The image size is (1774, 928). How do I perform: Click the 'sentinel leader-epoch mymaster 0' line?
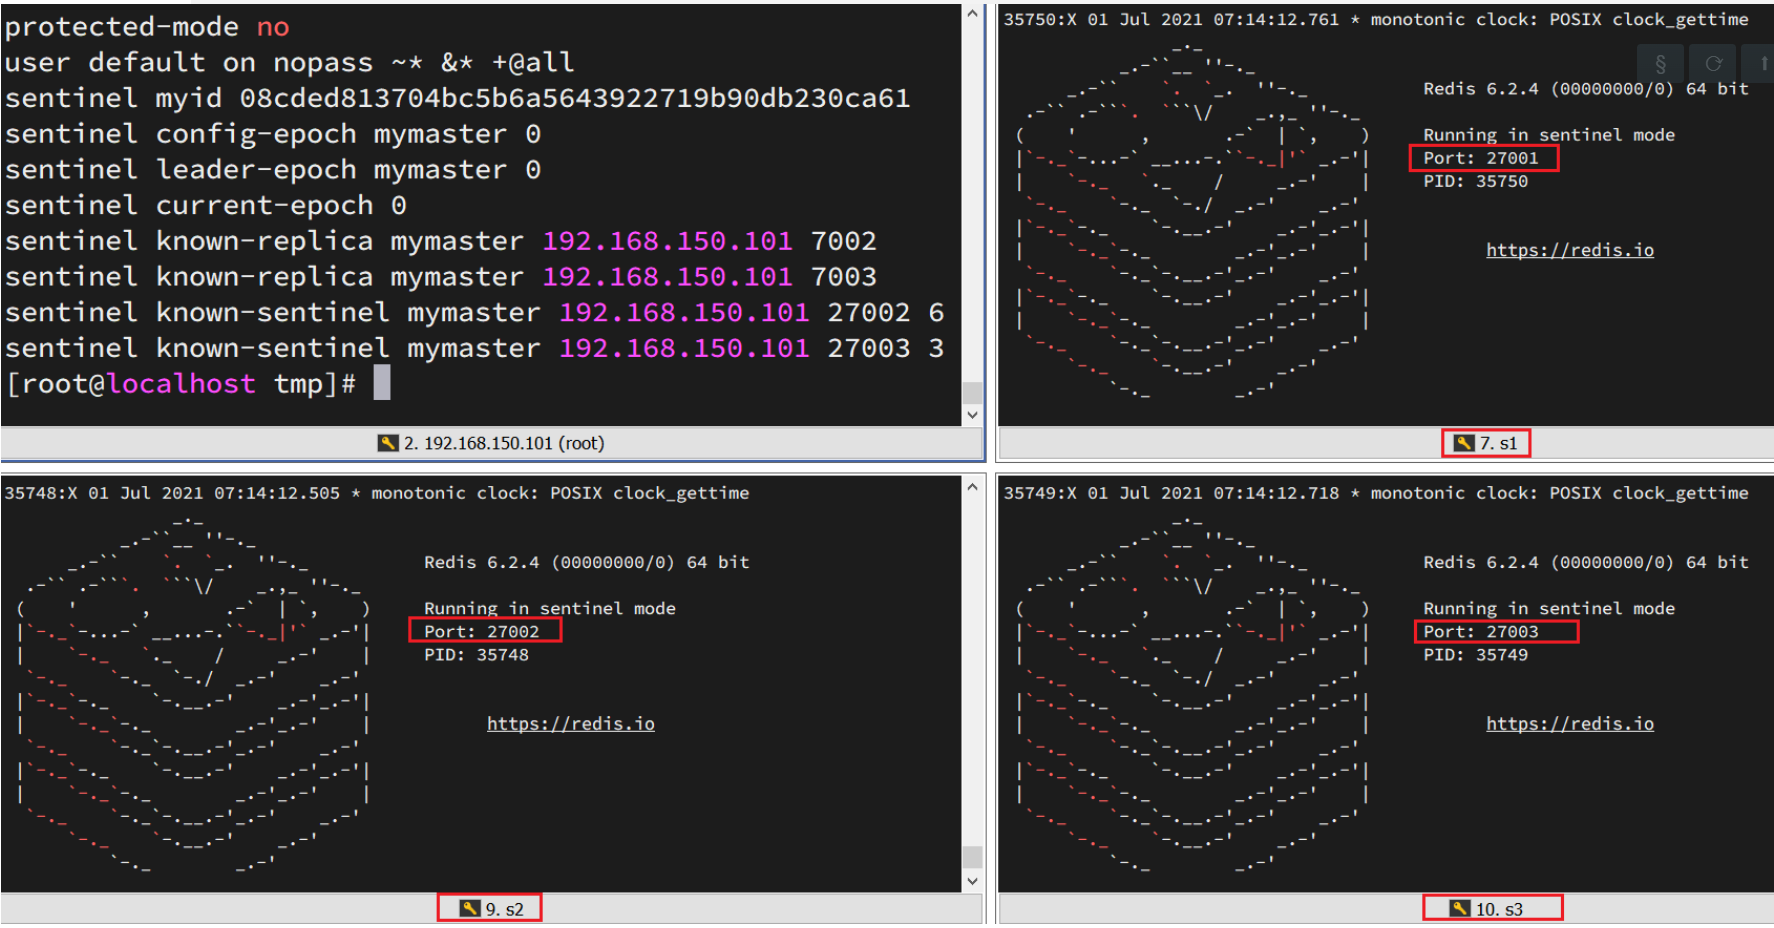click(x=272, y=170)
